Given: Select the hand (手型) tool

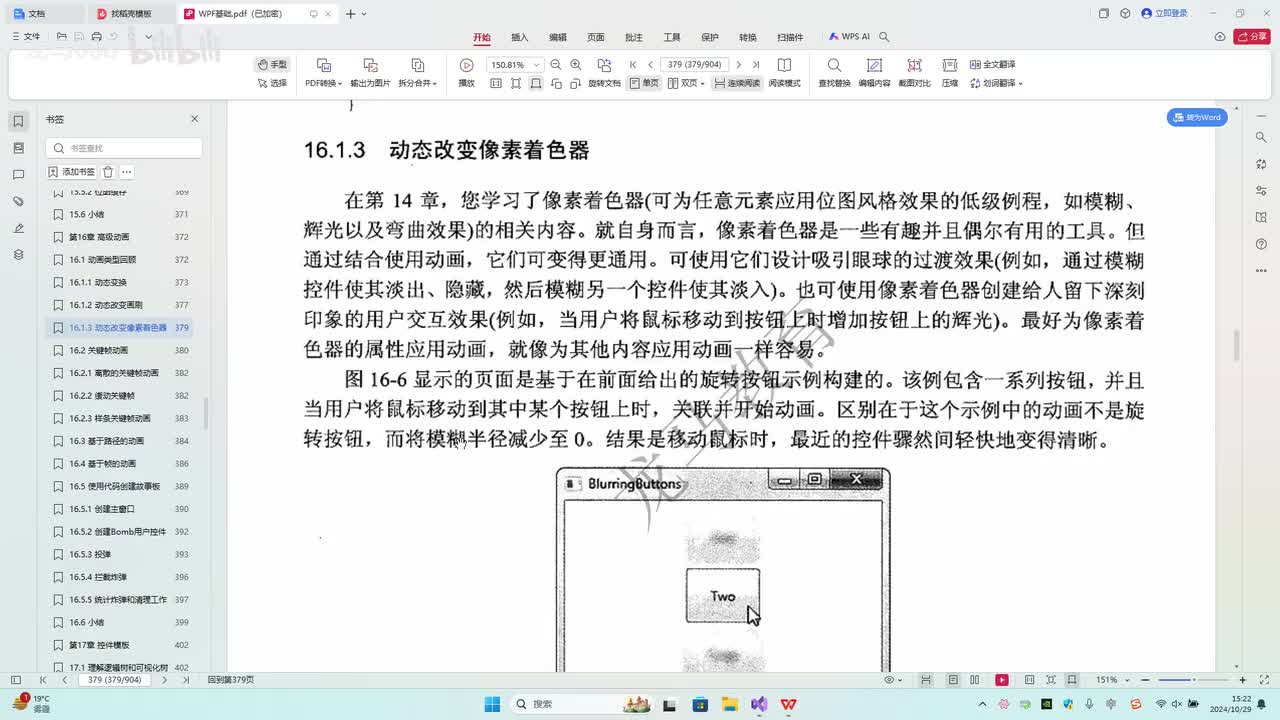Looking at the screenshot, I should 272,64.
